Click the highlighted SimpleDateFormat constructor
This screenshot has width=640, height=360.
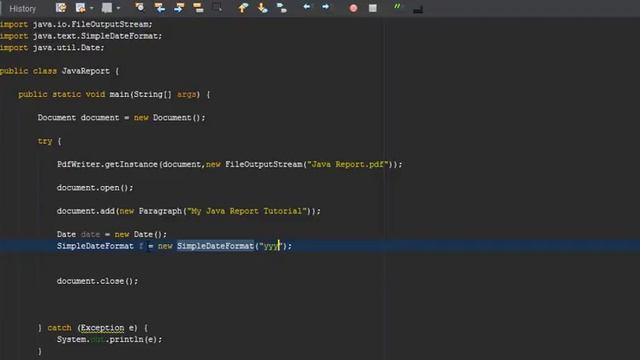(x=215, y=246)
